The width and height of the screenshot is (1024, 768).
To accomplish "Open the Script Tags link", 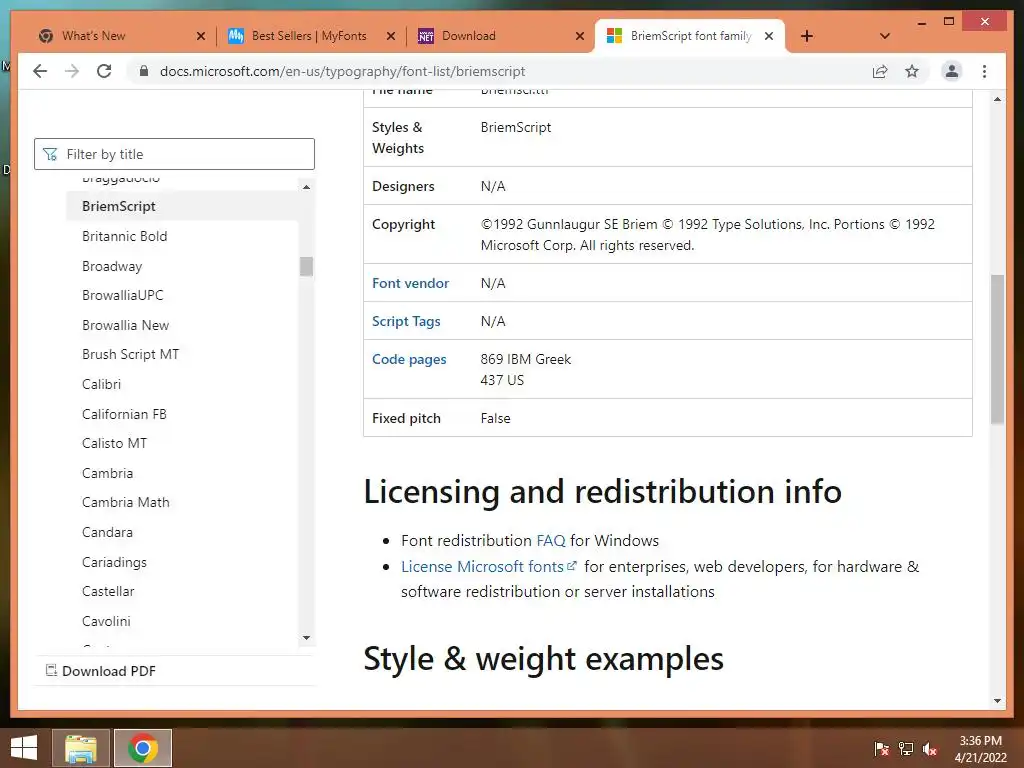I will [x=406, y=321].
